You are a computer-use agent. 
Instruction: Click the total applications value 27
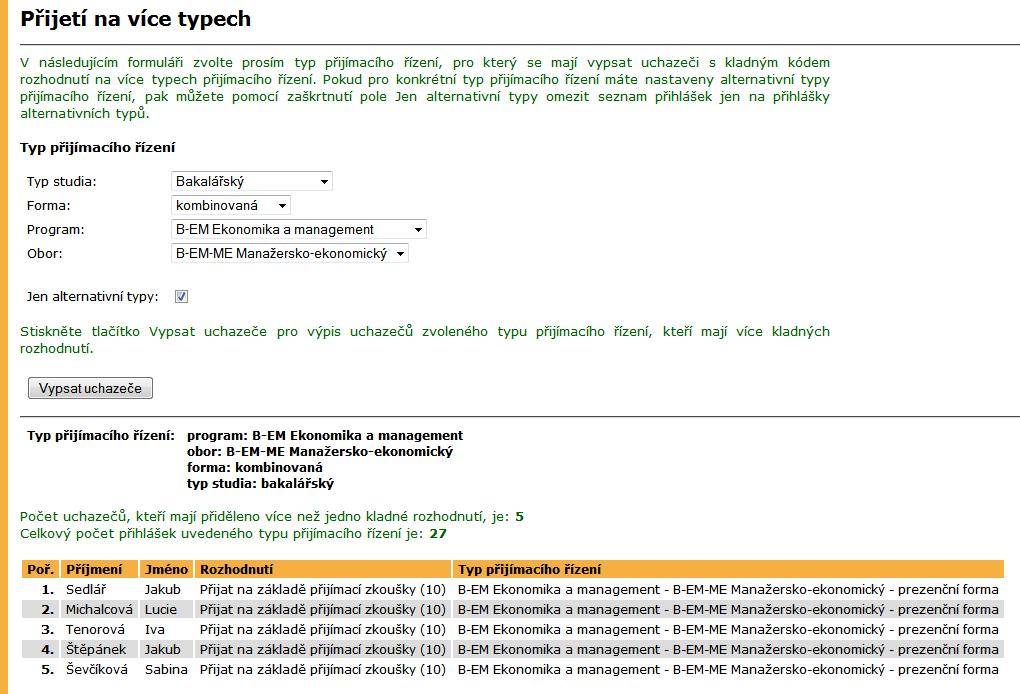click(438, 533)
